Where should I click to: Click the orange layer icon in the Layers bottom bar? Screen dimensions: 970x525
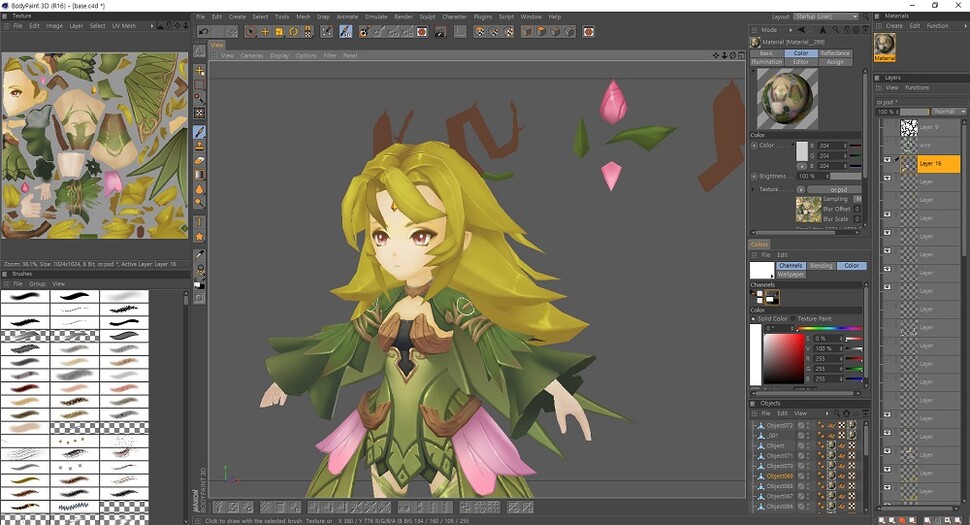tap(902, 520)
